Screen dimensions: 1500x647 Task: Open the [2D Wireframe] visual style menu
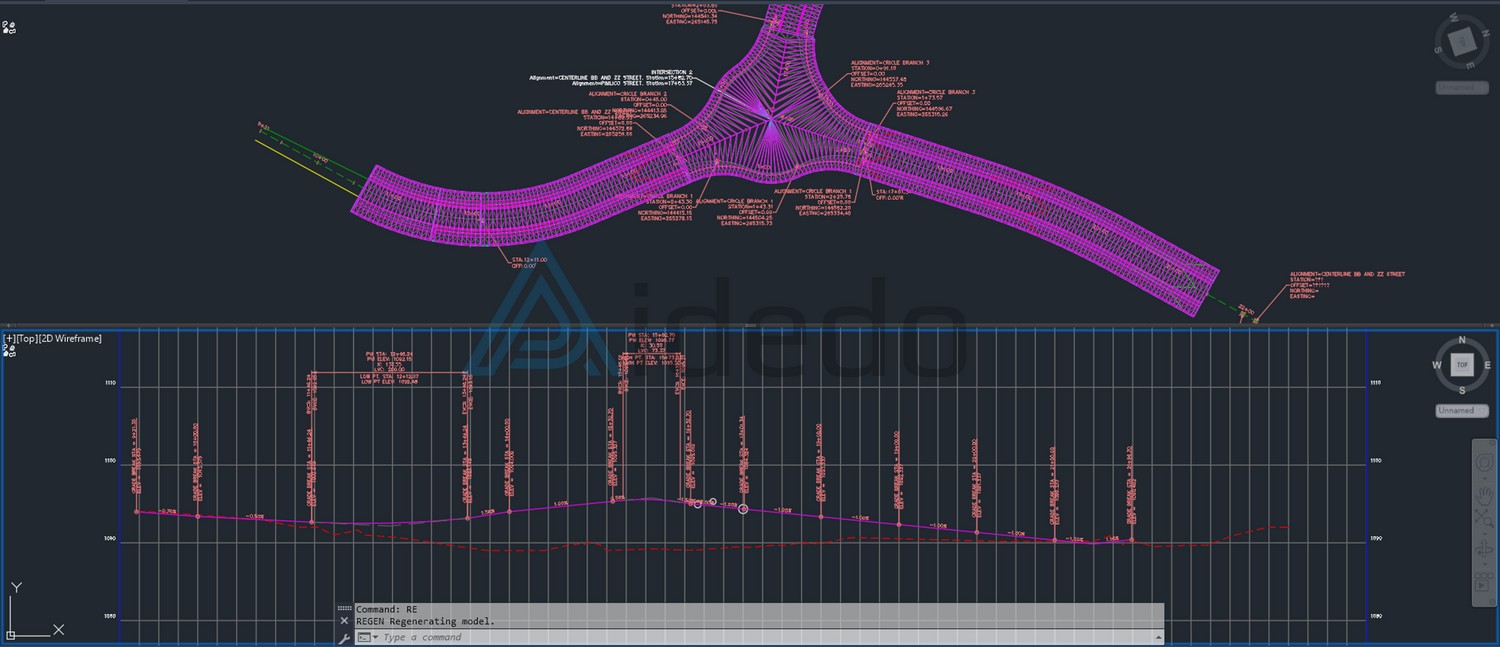(x=71, y=339)
